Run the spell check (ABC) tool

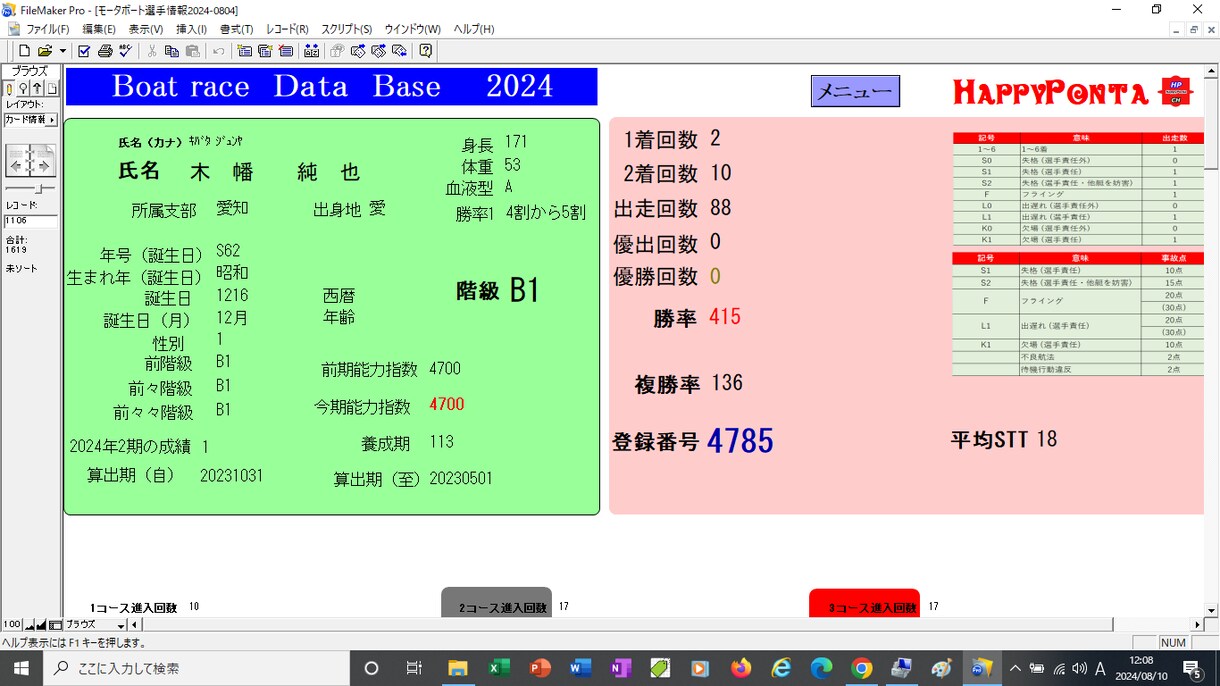click(125, 51)
